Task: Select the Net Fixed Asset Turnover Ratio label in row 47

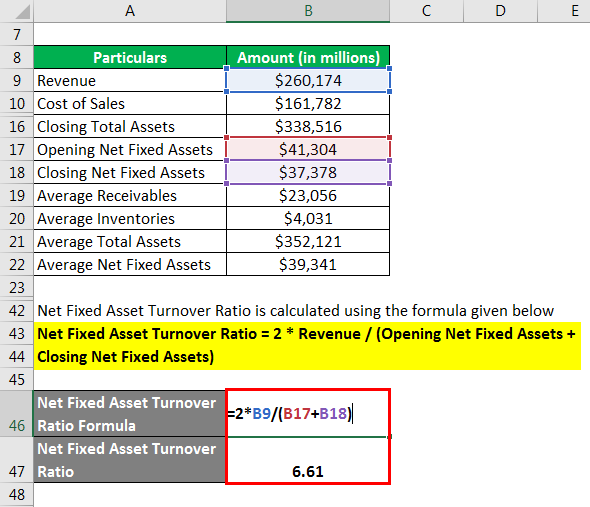Action: (x=130, y=460)
